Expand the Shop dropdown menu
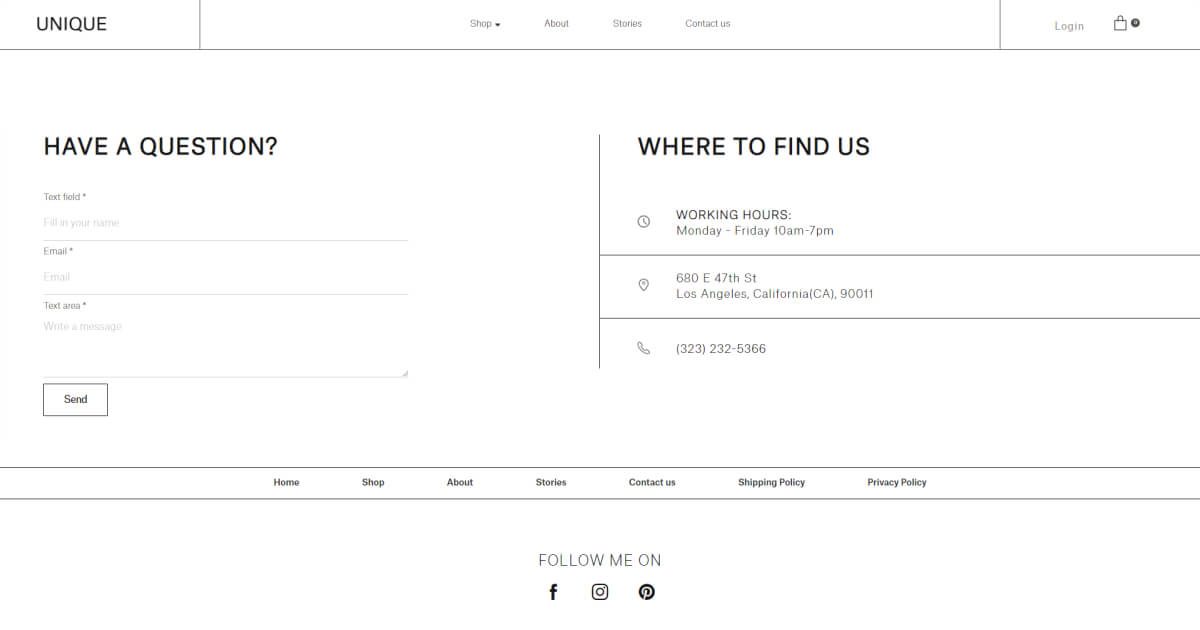Screen dimensions: 1200x630 (485, 24)
